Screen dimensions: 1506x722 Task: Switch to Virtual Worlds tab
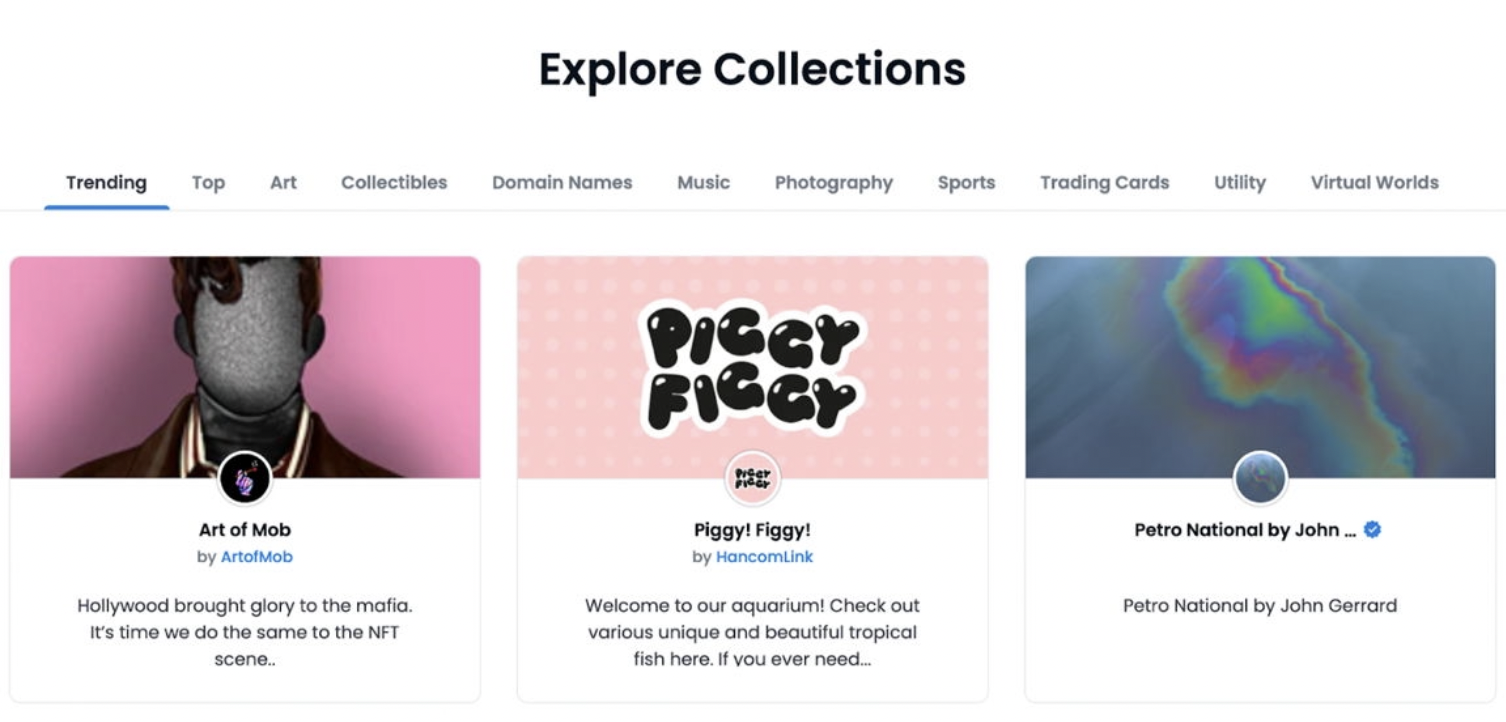[x=1374, y=183]
